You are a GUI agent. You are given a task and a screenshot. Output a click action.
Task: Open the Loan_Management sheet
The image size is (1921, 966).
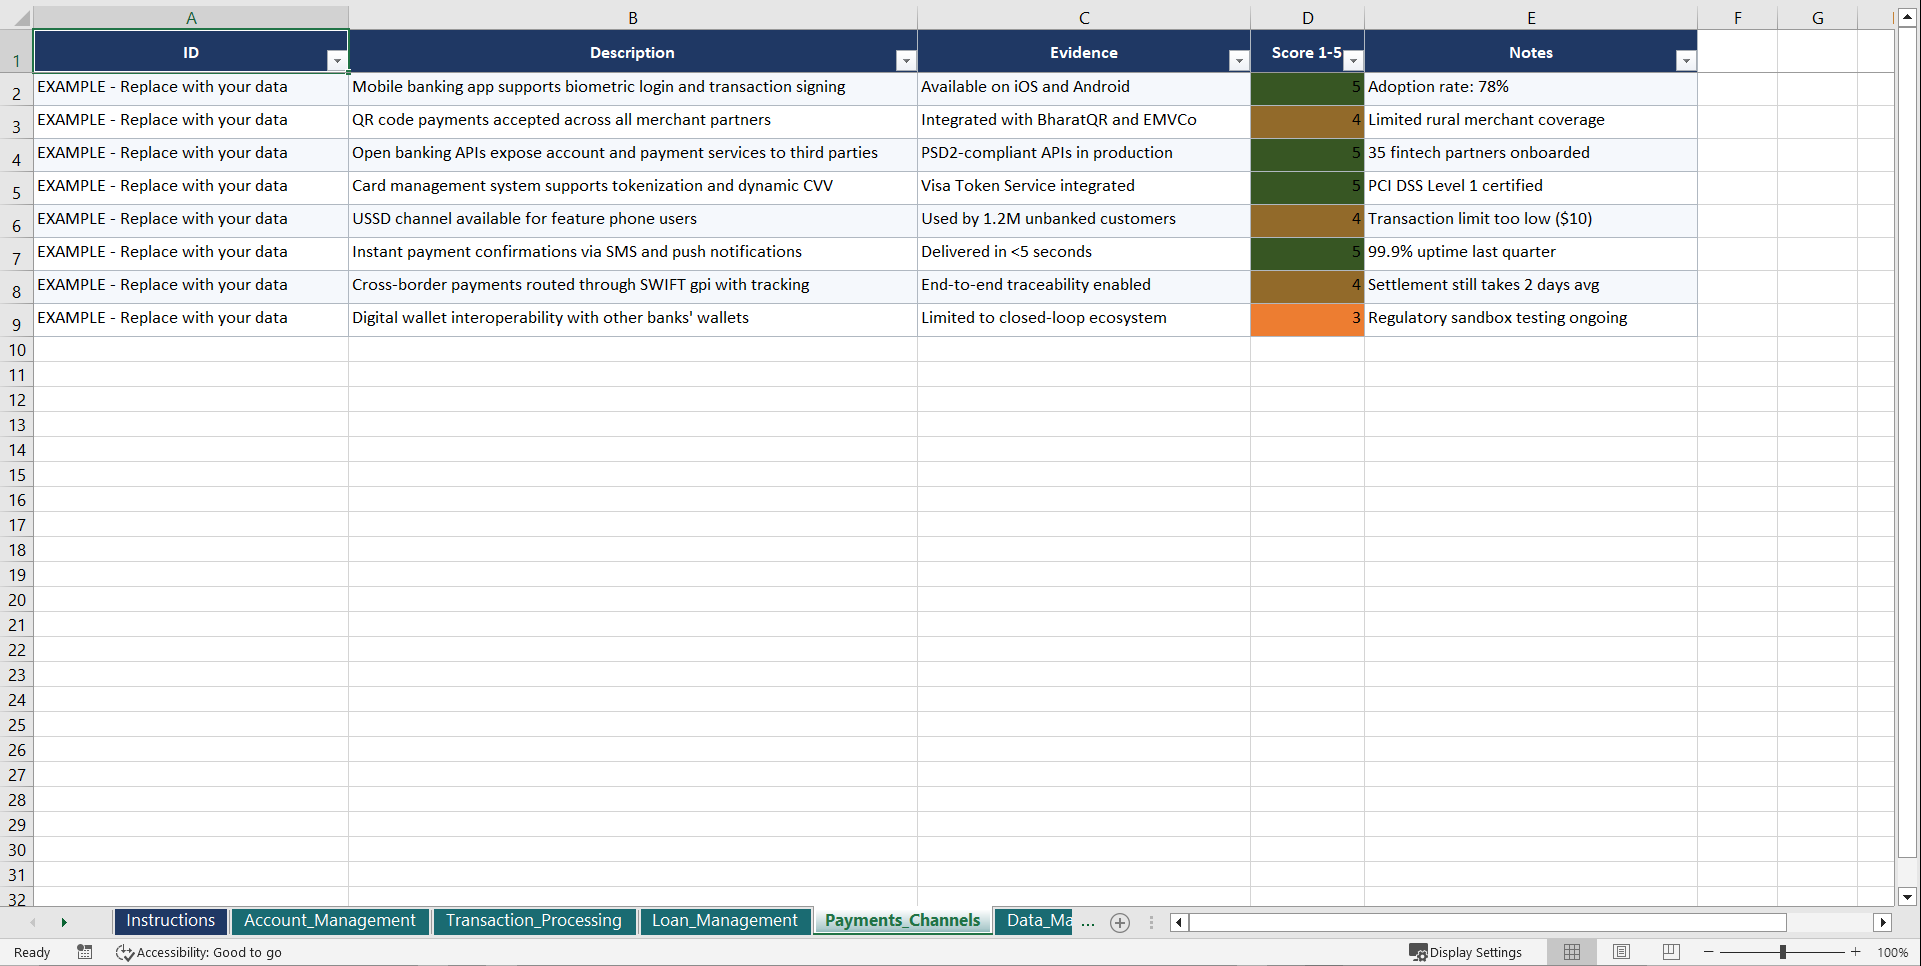725,921
